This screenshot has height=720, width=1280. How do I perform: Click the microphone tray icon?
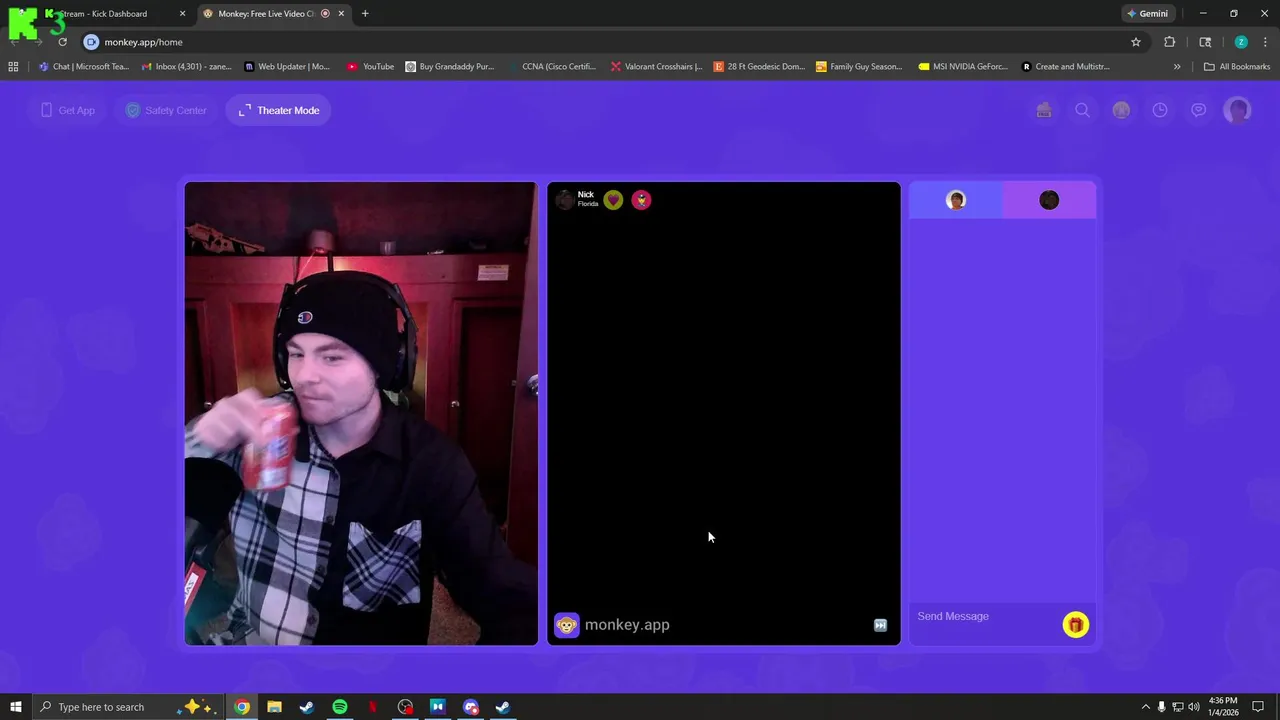coord(1161,707)
